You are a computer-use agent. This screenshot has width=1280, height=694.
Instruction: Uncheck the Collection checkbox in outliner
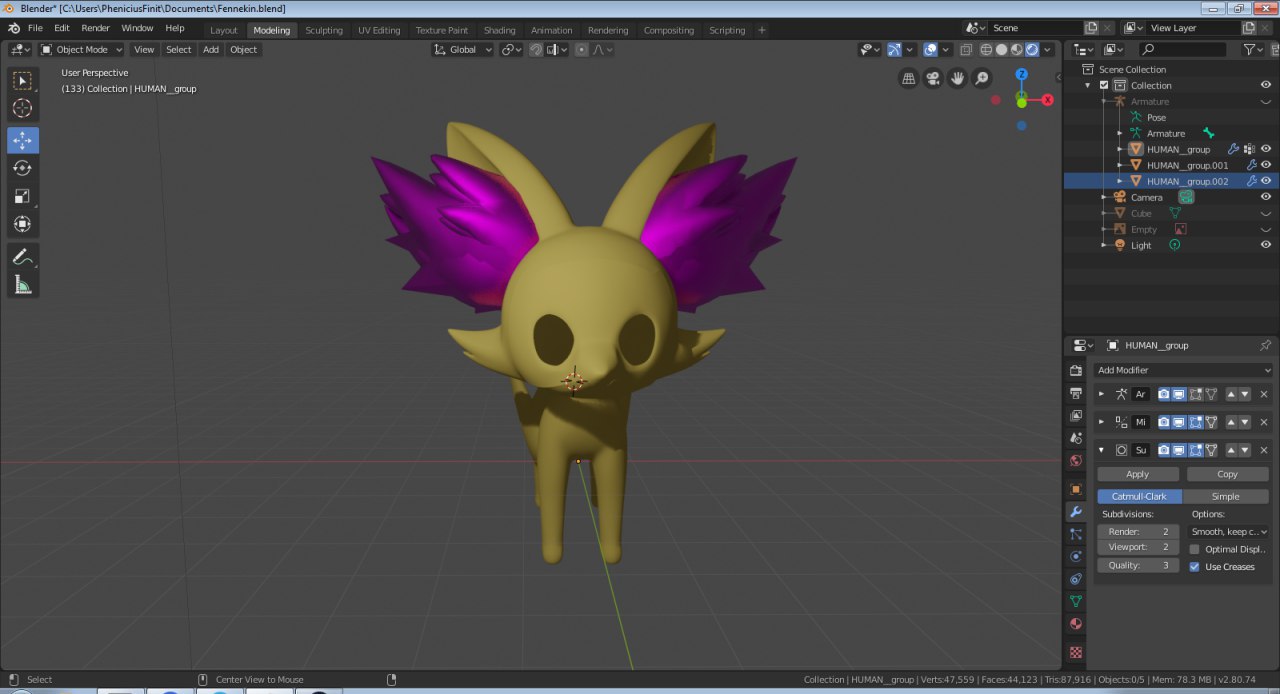tap(1104, 85)
